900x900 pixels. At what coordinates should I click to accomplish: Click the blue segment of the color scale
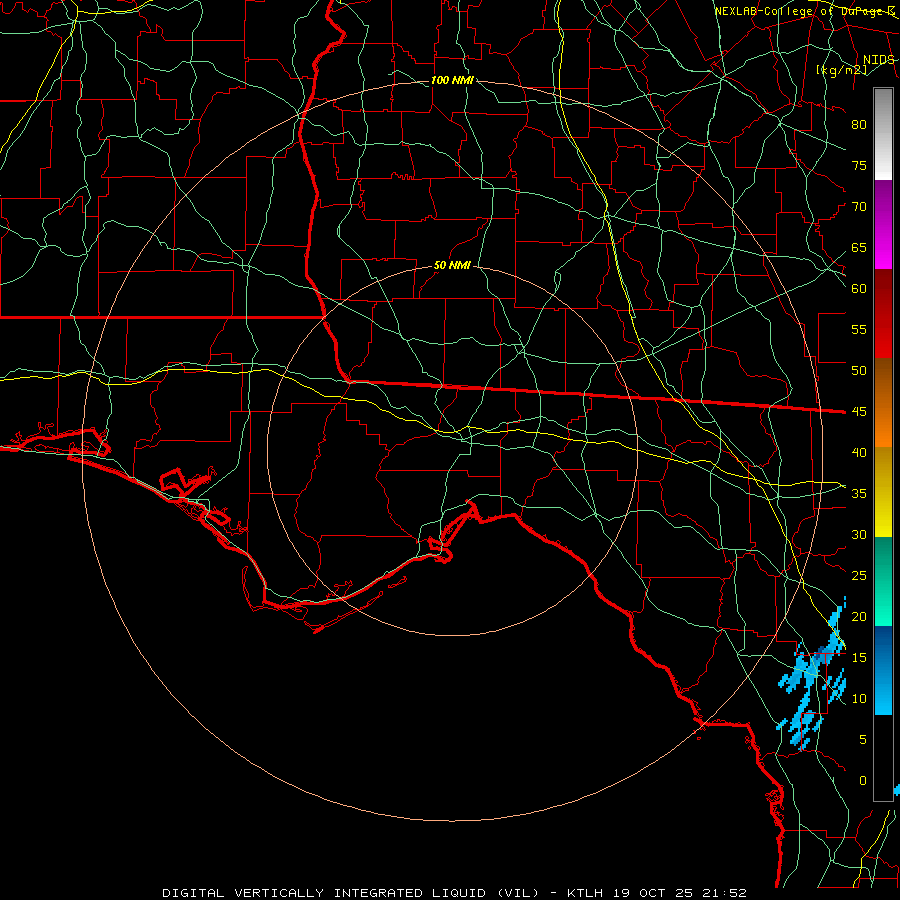(883, 670)
